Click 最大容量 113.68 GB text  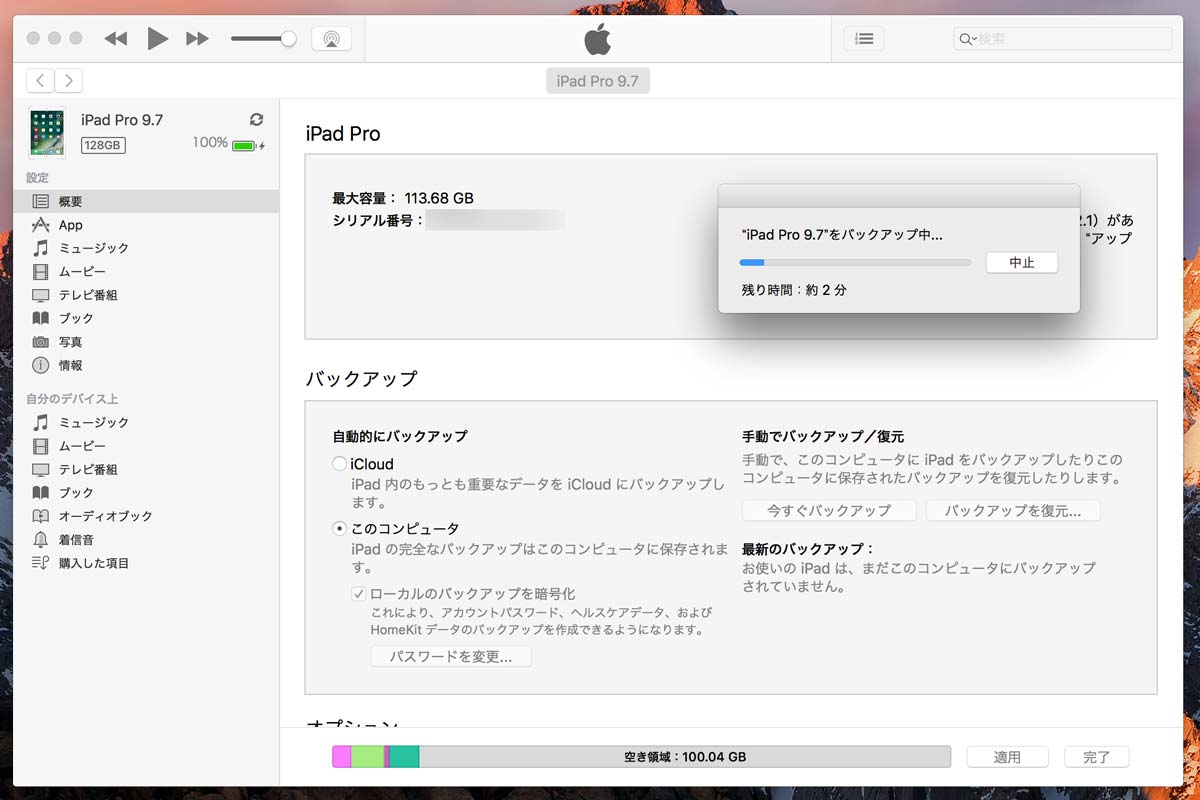click(x=403, y=198)
